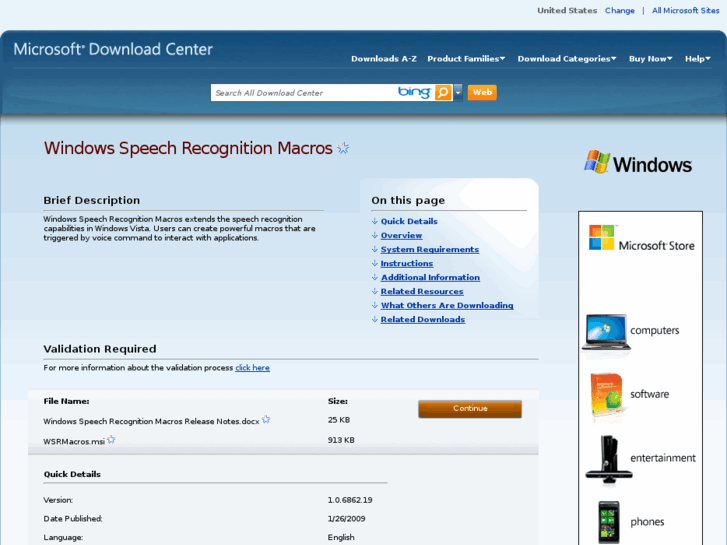Click the Windows phone icon
The image size is (727, 545).
click(609, 522)
